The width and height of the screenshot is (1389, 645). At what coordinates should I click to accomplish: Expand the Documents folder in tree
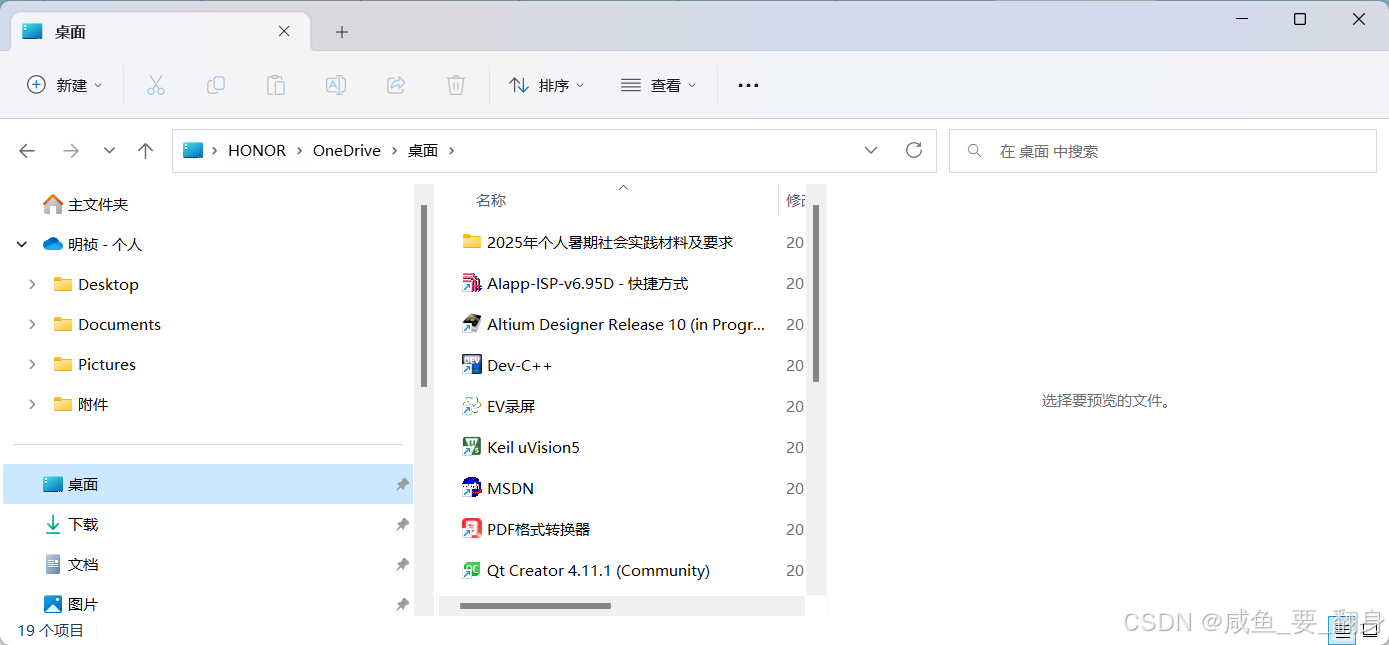pos(32,324)
